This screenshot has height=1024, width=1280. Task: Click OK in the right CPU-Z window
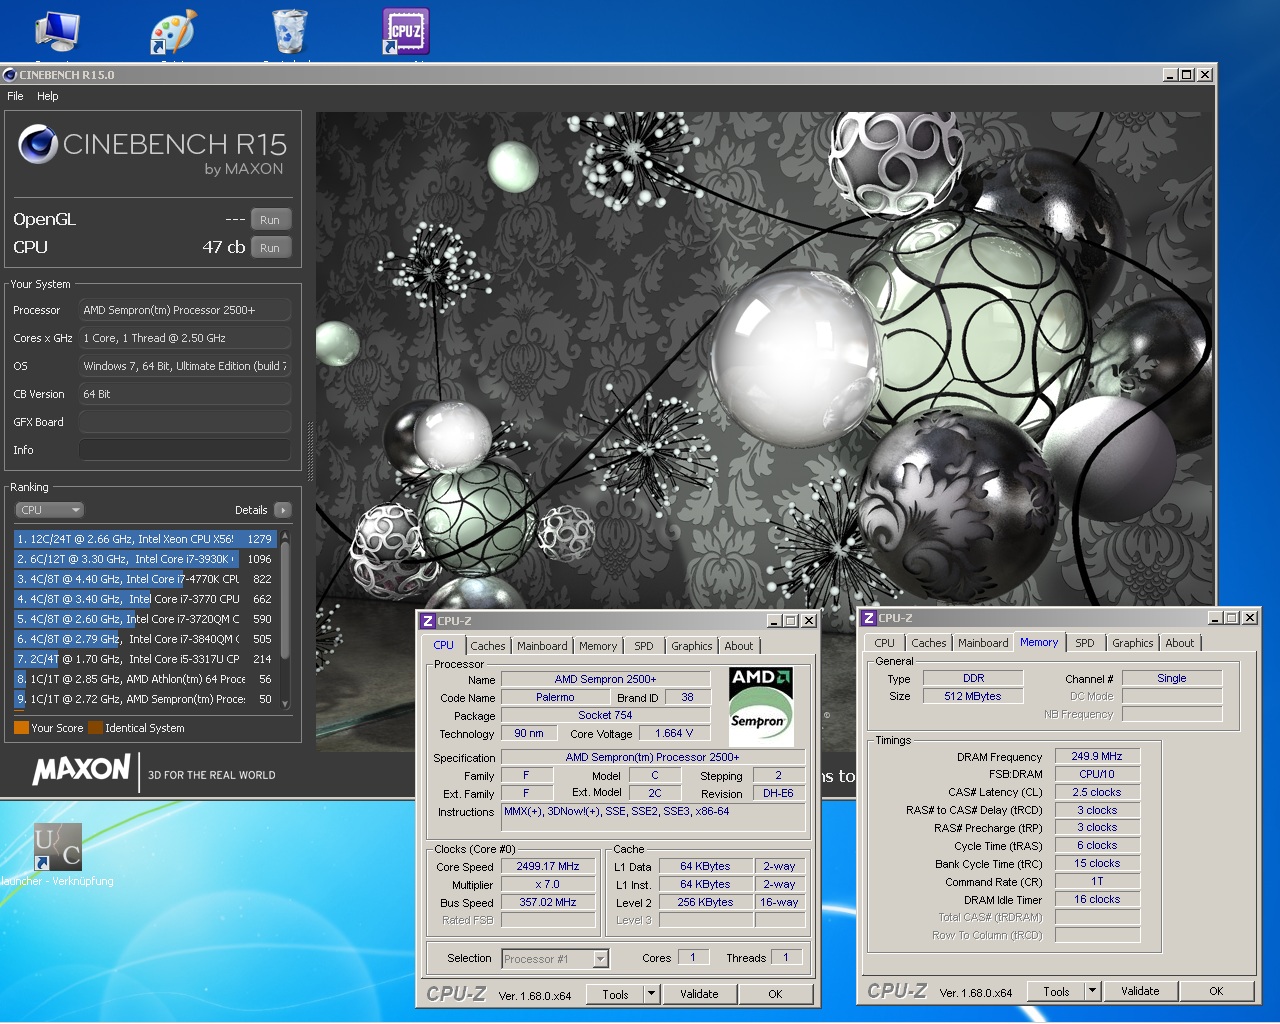coord(1216,992)
